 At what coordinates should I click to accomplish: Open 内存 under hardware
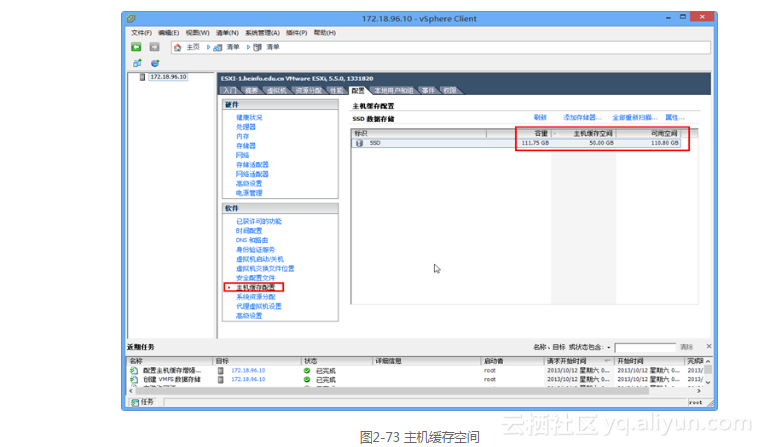[242, 137]
